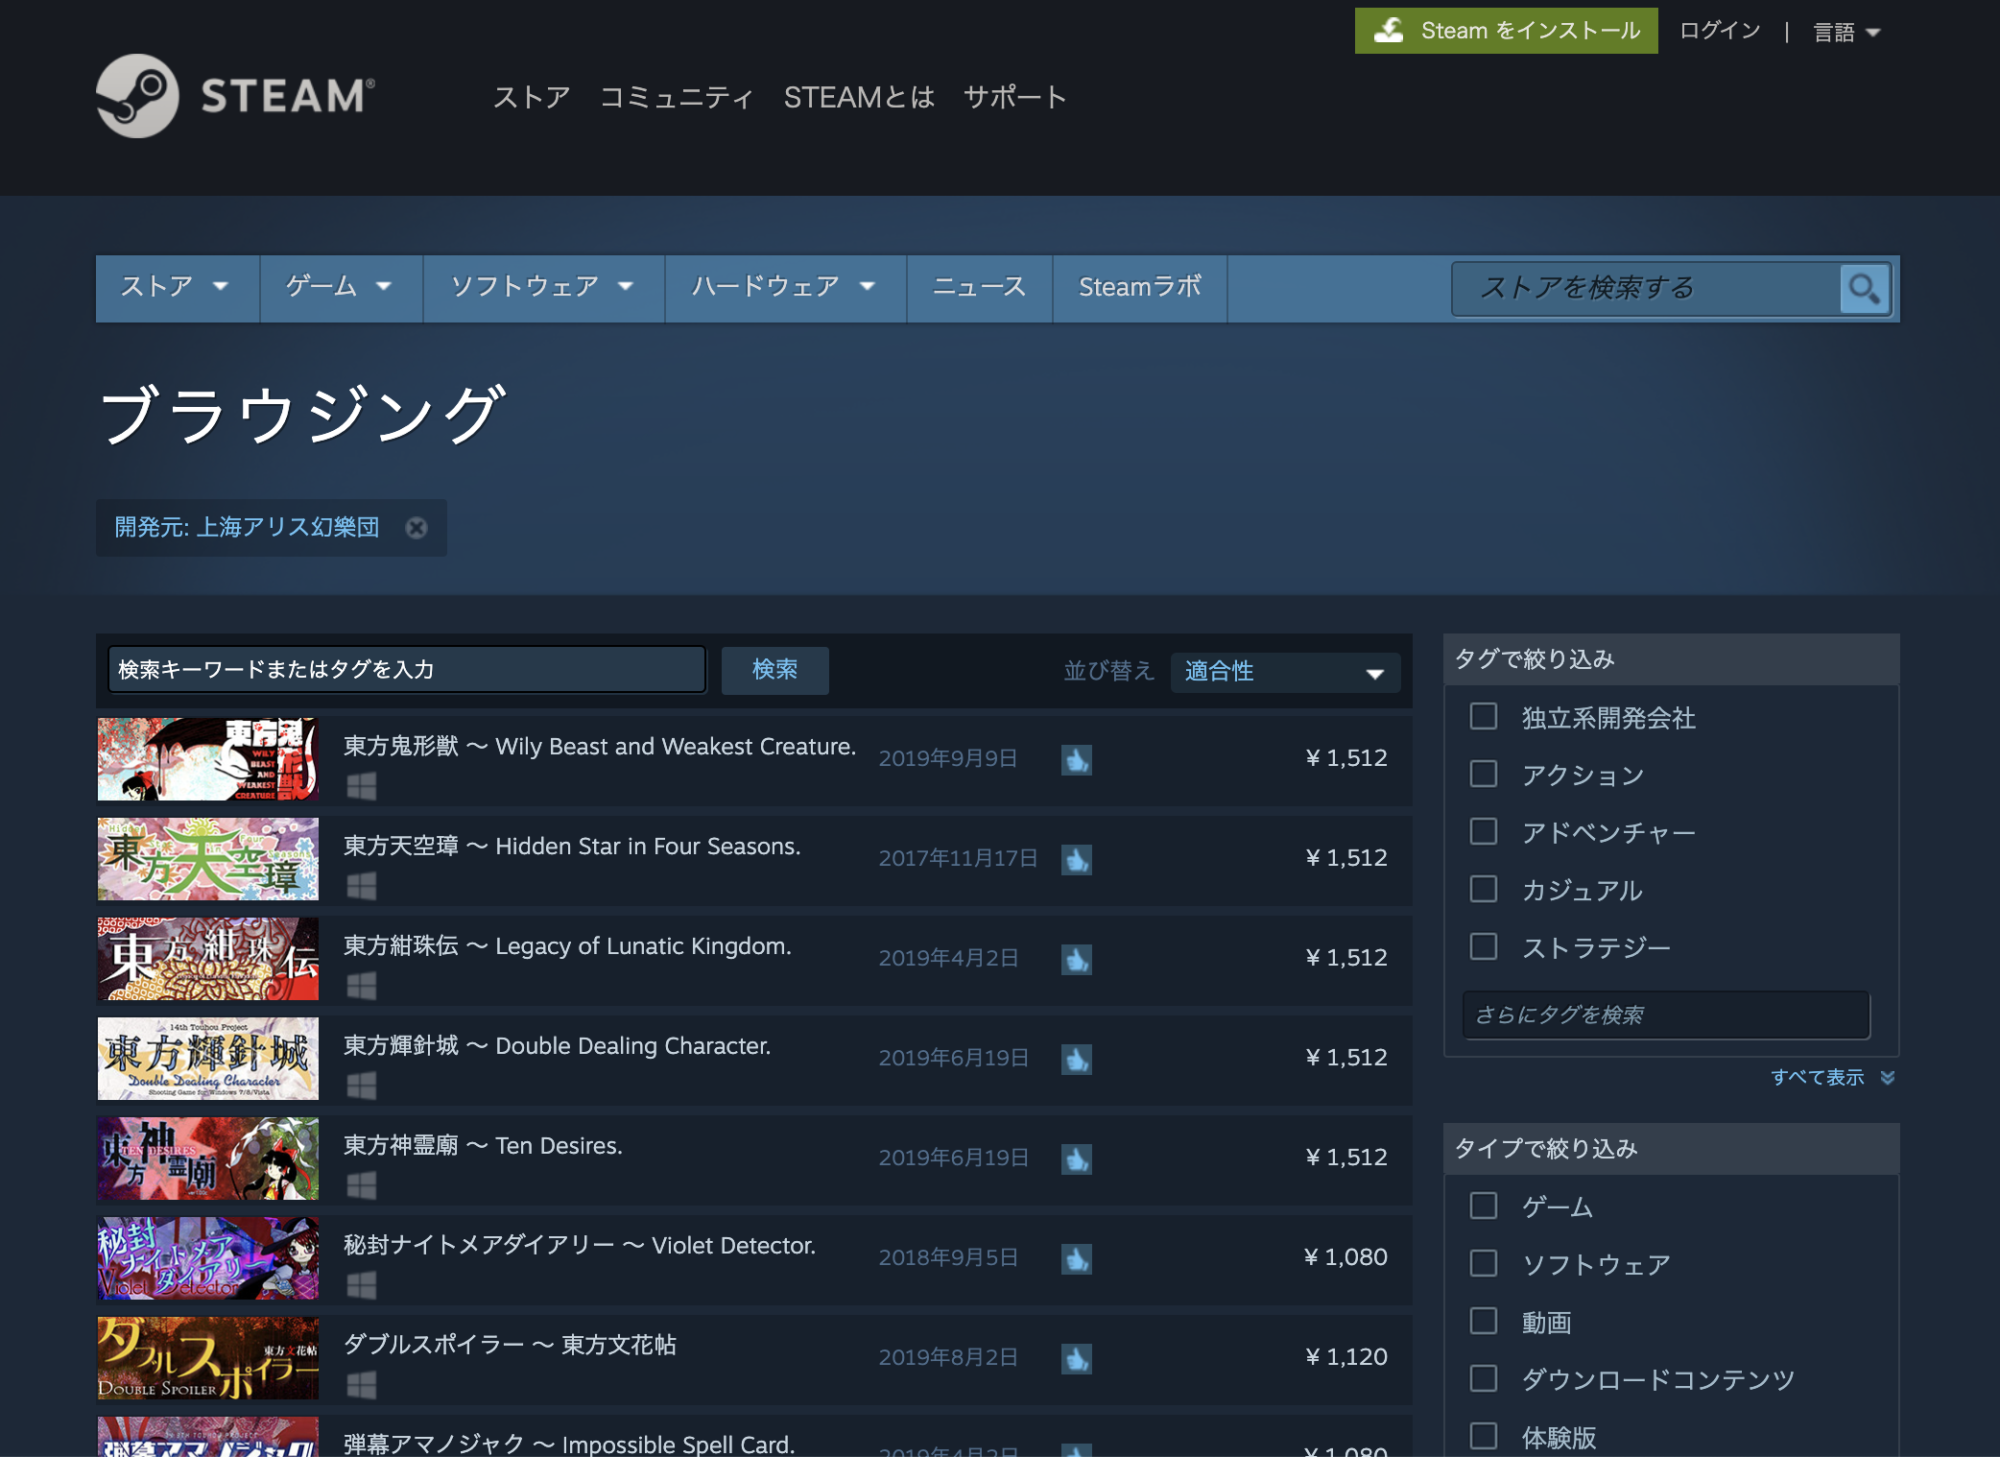Click Windows platform icon under ダブルスポイラー
Image resolution: width=2000 pixels, height=1457 pixels.
(x=361, y=1386)
